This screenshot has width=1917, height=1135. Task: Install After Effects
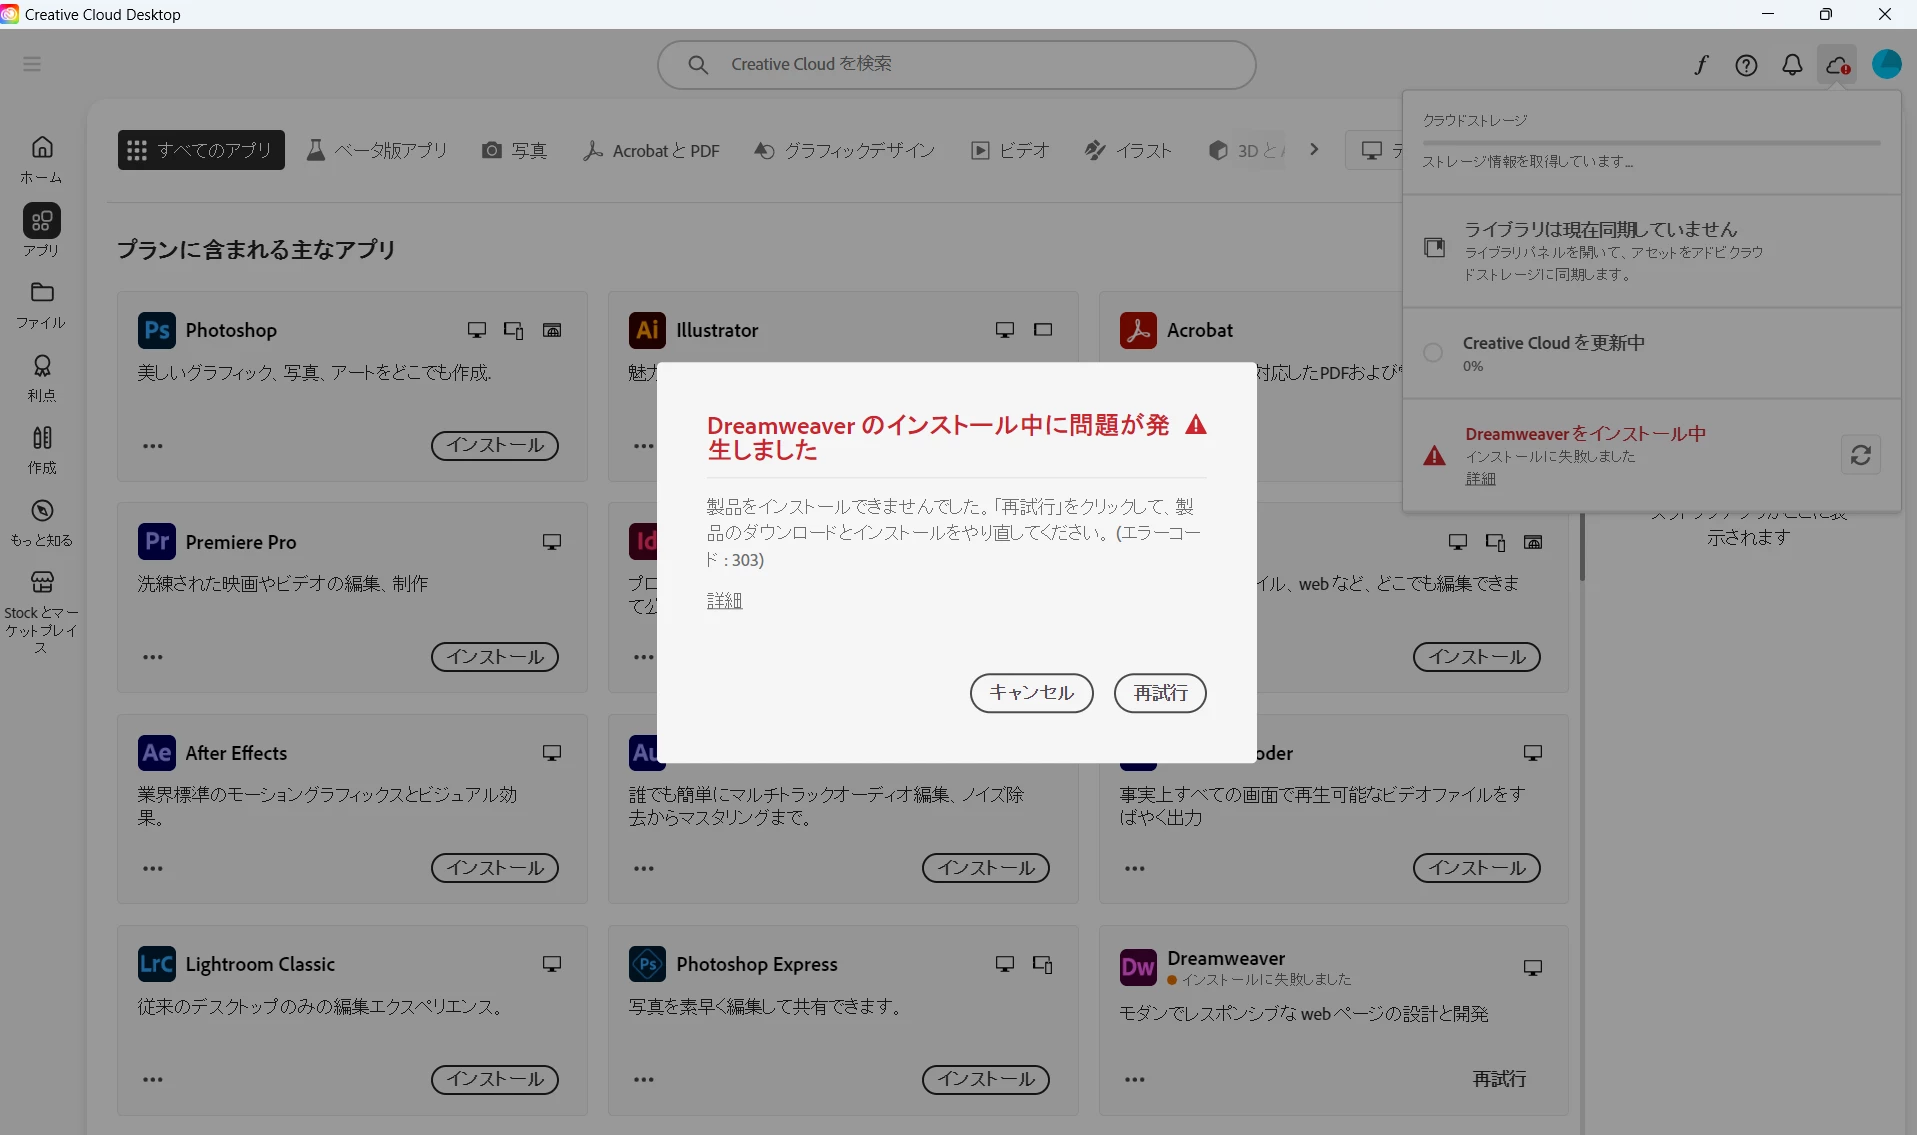495,868
